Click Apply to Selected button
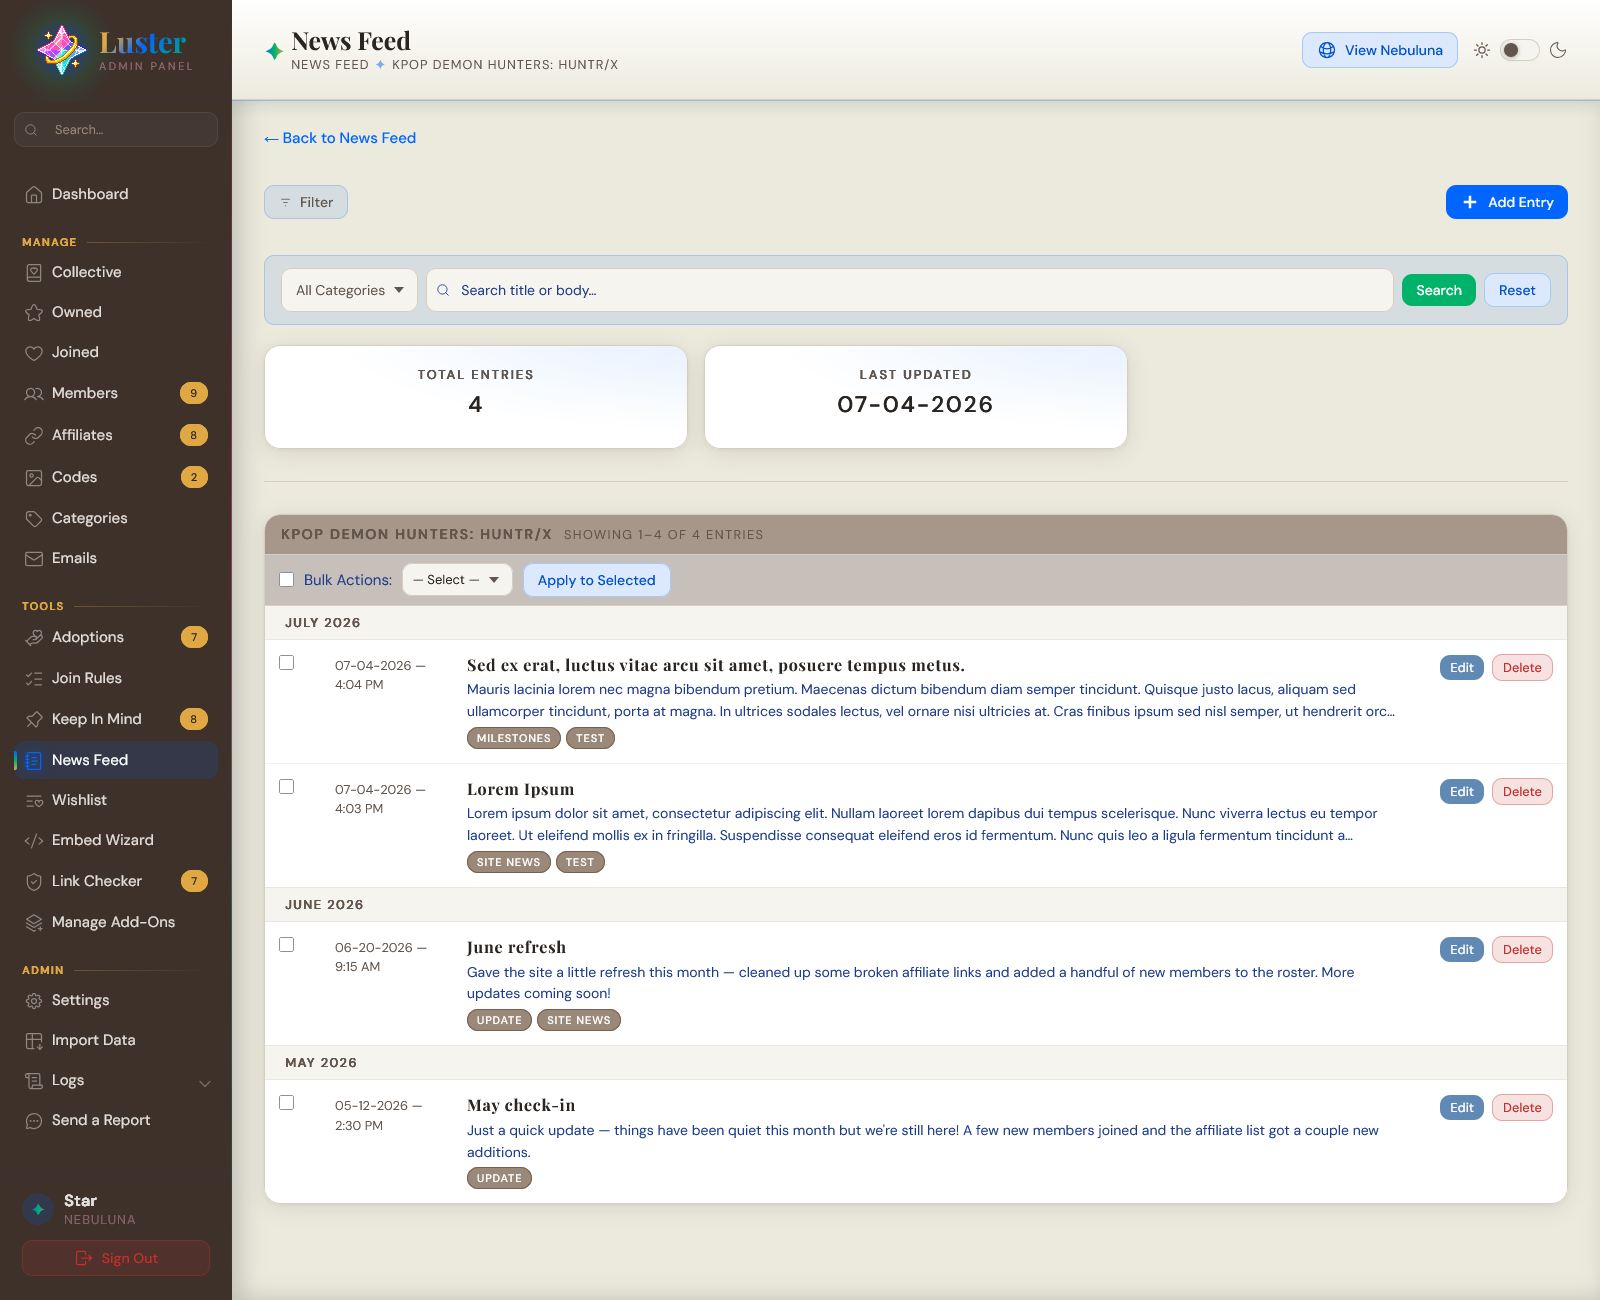The width and height of the screenshot is (1600, 1300). tap(597, 580)
